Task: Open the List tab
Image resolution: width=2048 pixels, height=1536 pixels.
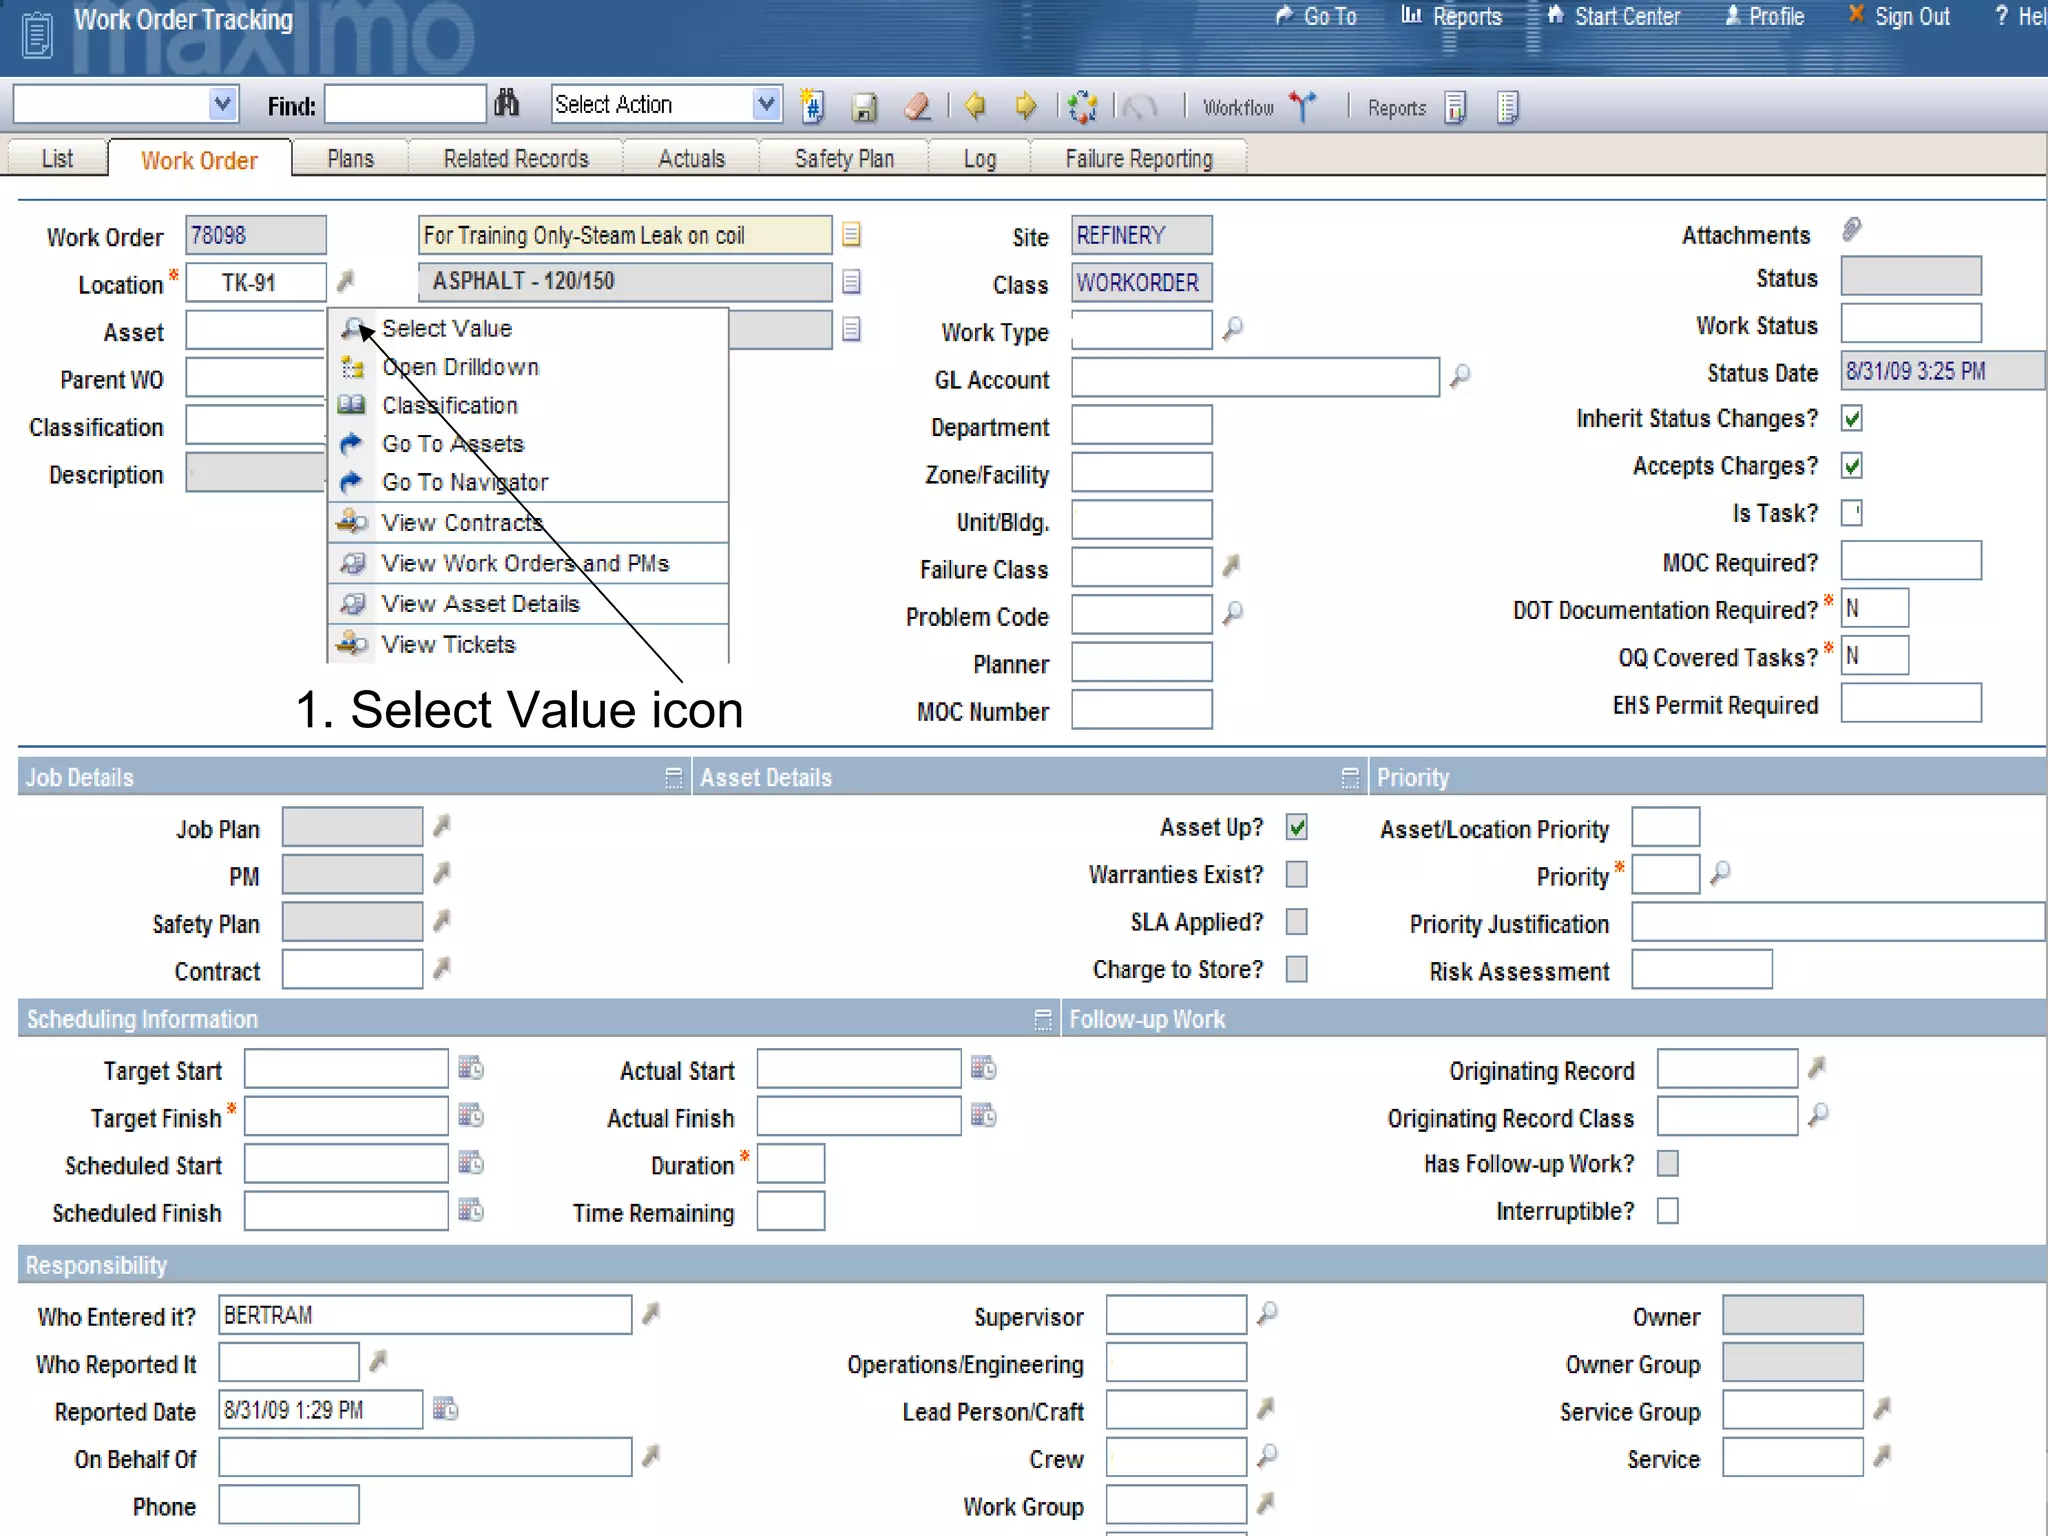Action: click(x=57, y=159)
